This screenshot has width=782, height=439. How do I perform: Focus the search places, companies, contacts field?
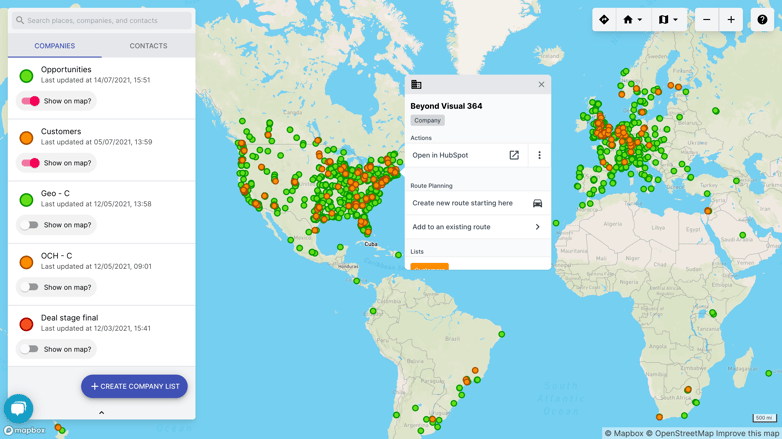(102, 20)
